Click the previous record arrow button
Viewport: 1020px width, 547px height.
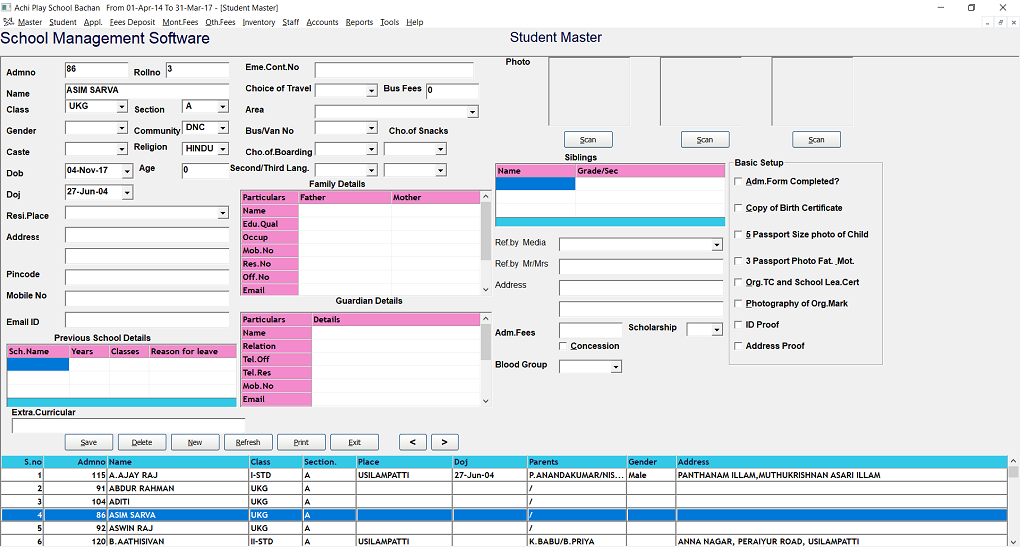pyautogui.click(x=414, y=442)
